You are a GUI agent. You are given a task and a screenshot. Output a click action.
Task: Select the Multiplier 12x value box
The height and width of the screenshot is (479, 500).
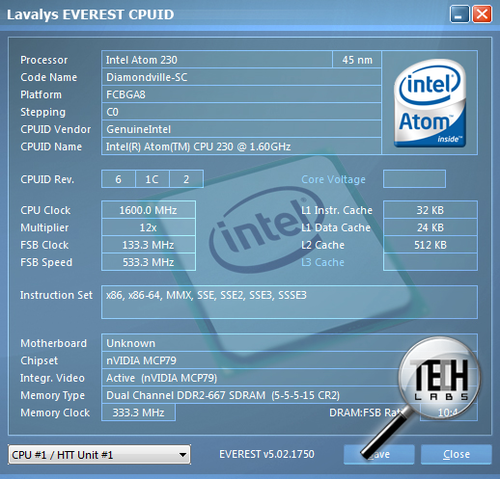[x=148, y=228]
